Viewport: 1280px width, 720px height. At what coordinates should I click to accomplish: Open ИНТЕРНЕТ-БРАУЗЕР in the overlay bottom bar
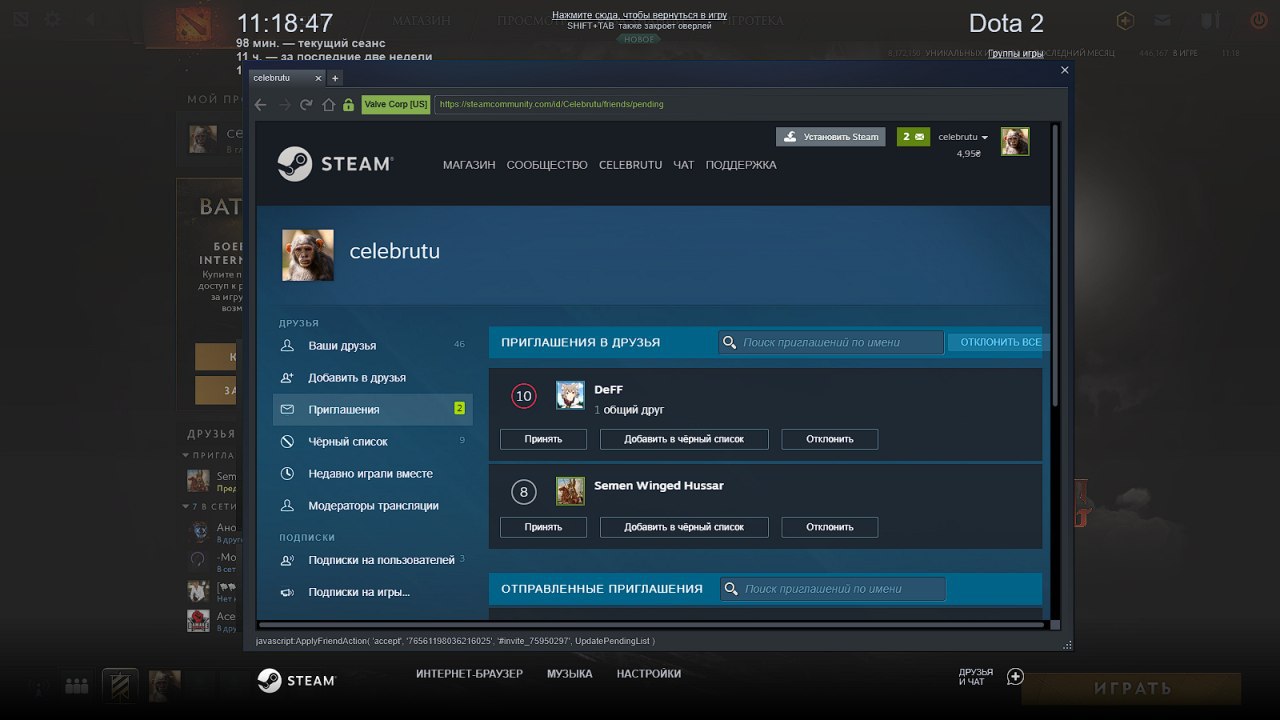click(469, 674)
